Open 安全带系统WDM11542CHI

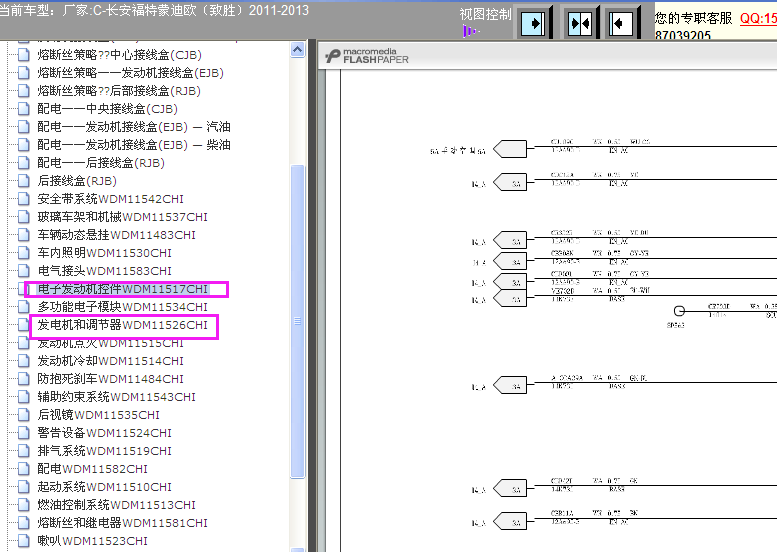click(111, 199)
